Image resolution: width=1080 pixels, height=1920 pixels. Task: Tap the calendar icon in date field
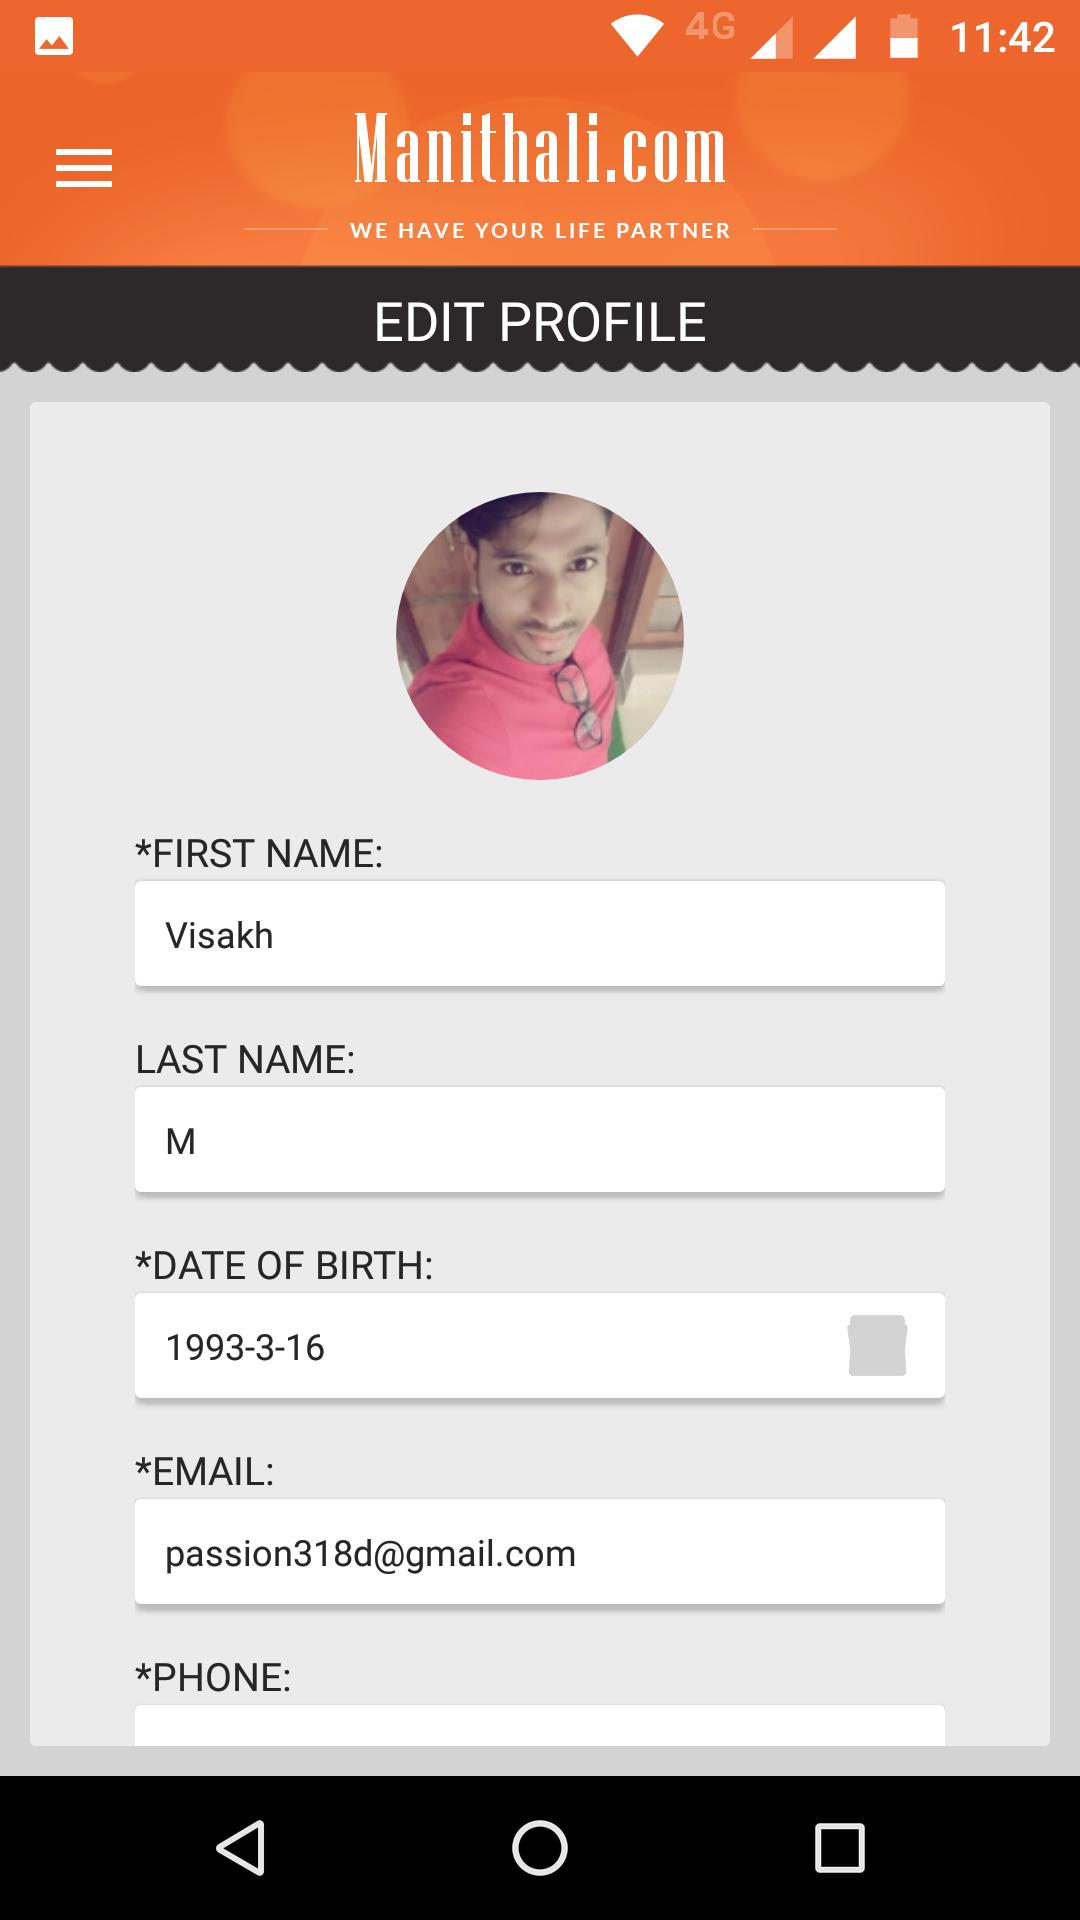point(877,1346)
